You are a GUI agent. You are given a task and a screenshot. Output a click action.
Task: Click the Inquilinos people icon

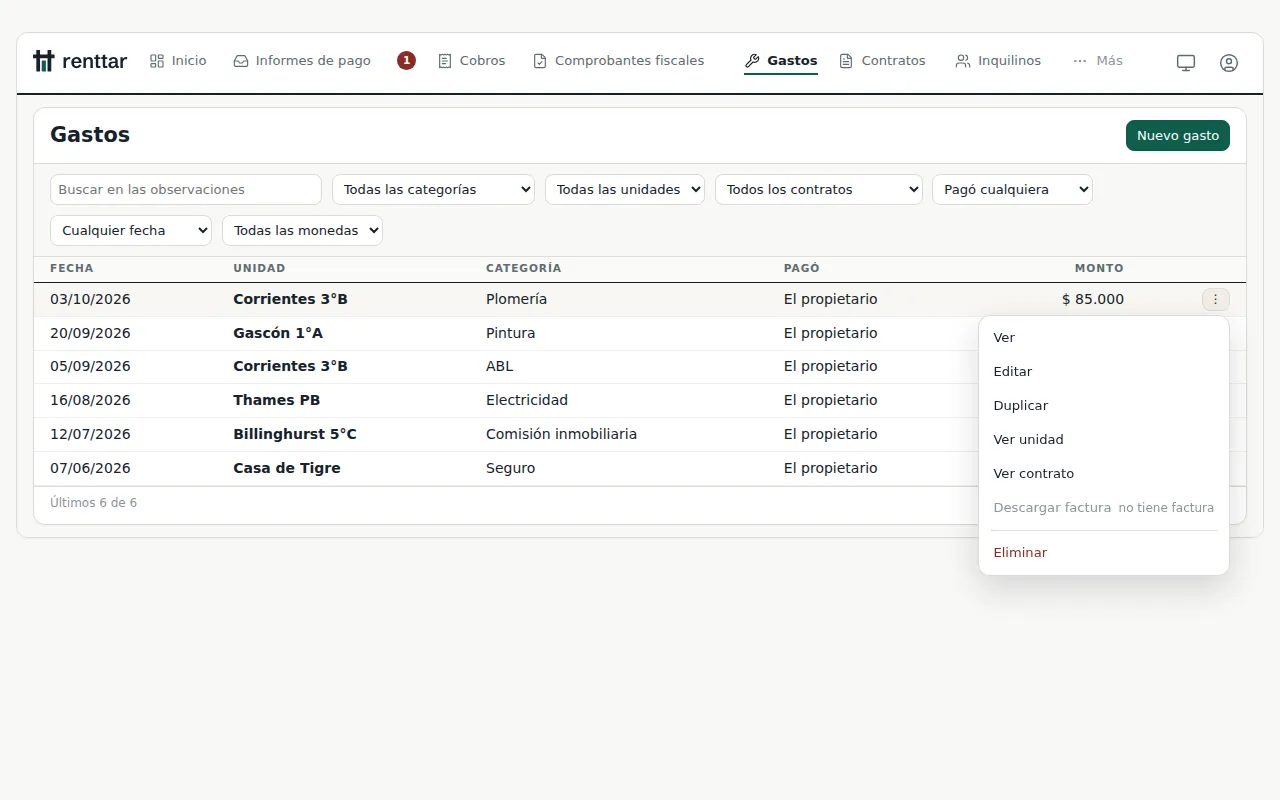pos(963,61)
